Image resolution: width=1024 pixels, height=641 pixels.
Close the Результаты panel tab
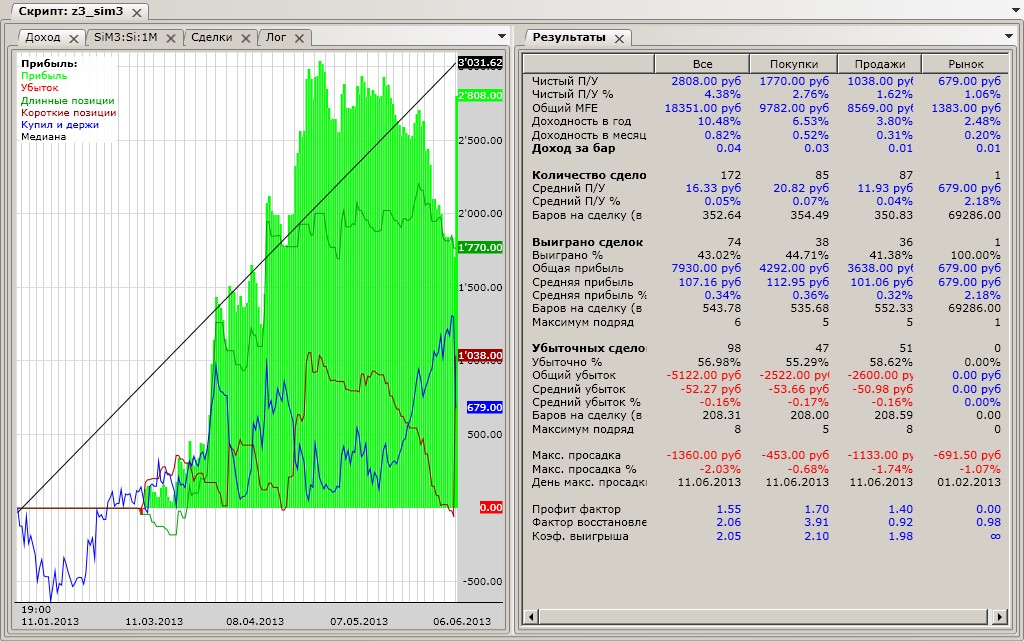pyautogui.click(x=619, y=38)
